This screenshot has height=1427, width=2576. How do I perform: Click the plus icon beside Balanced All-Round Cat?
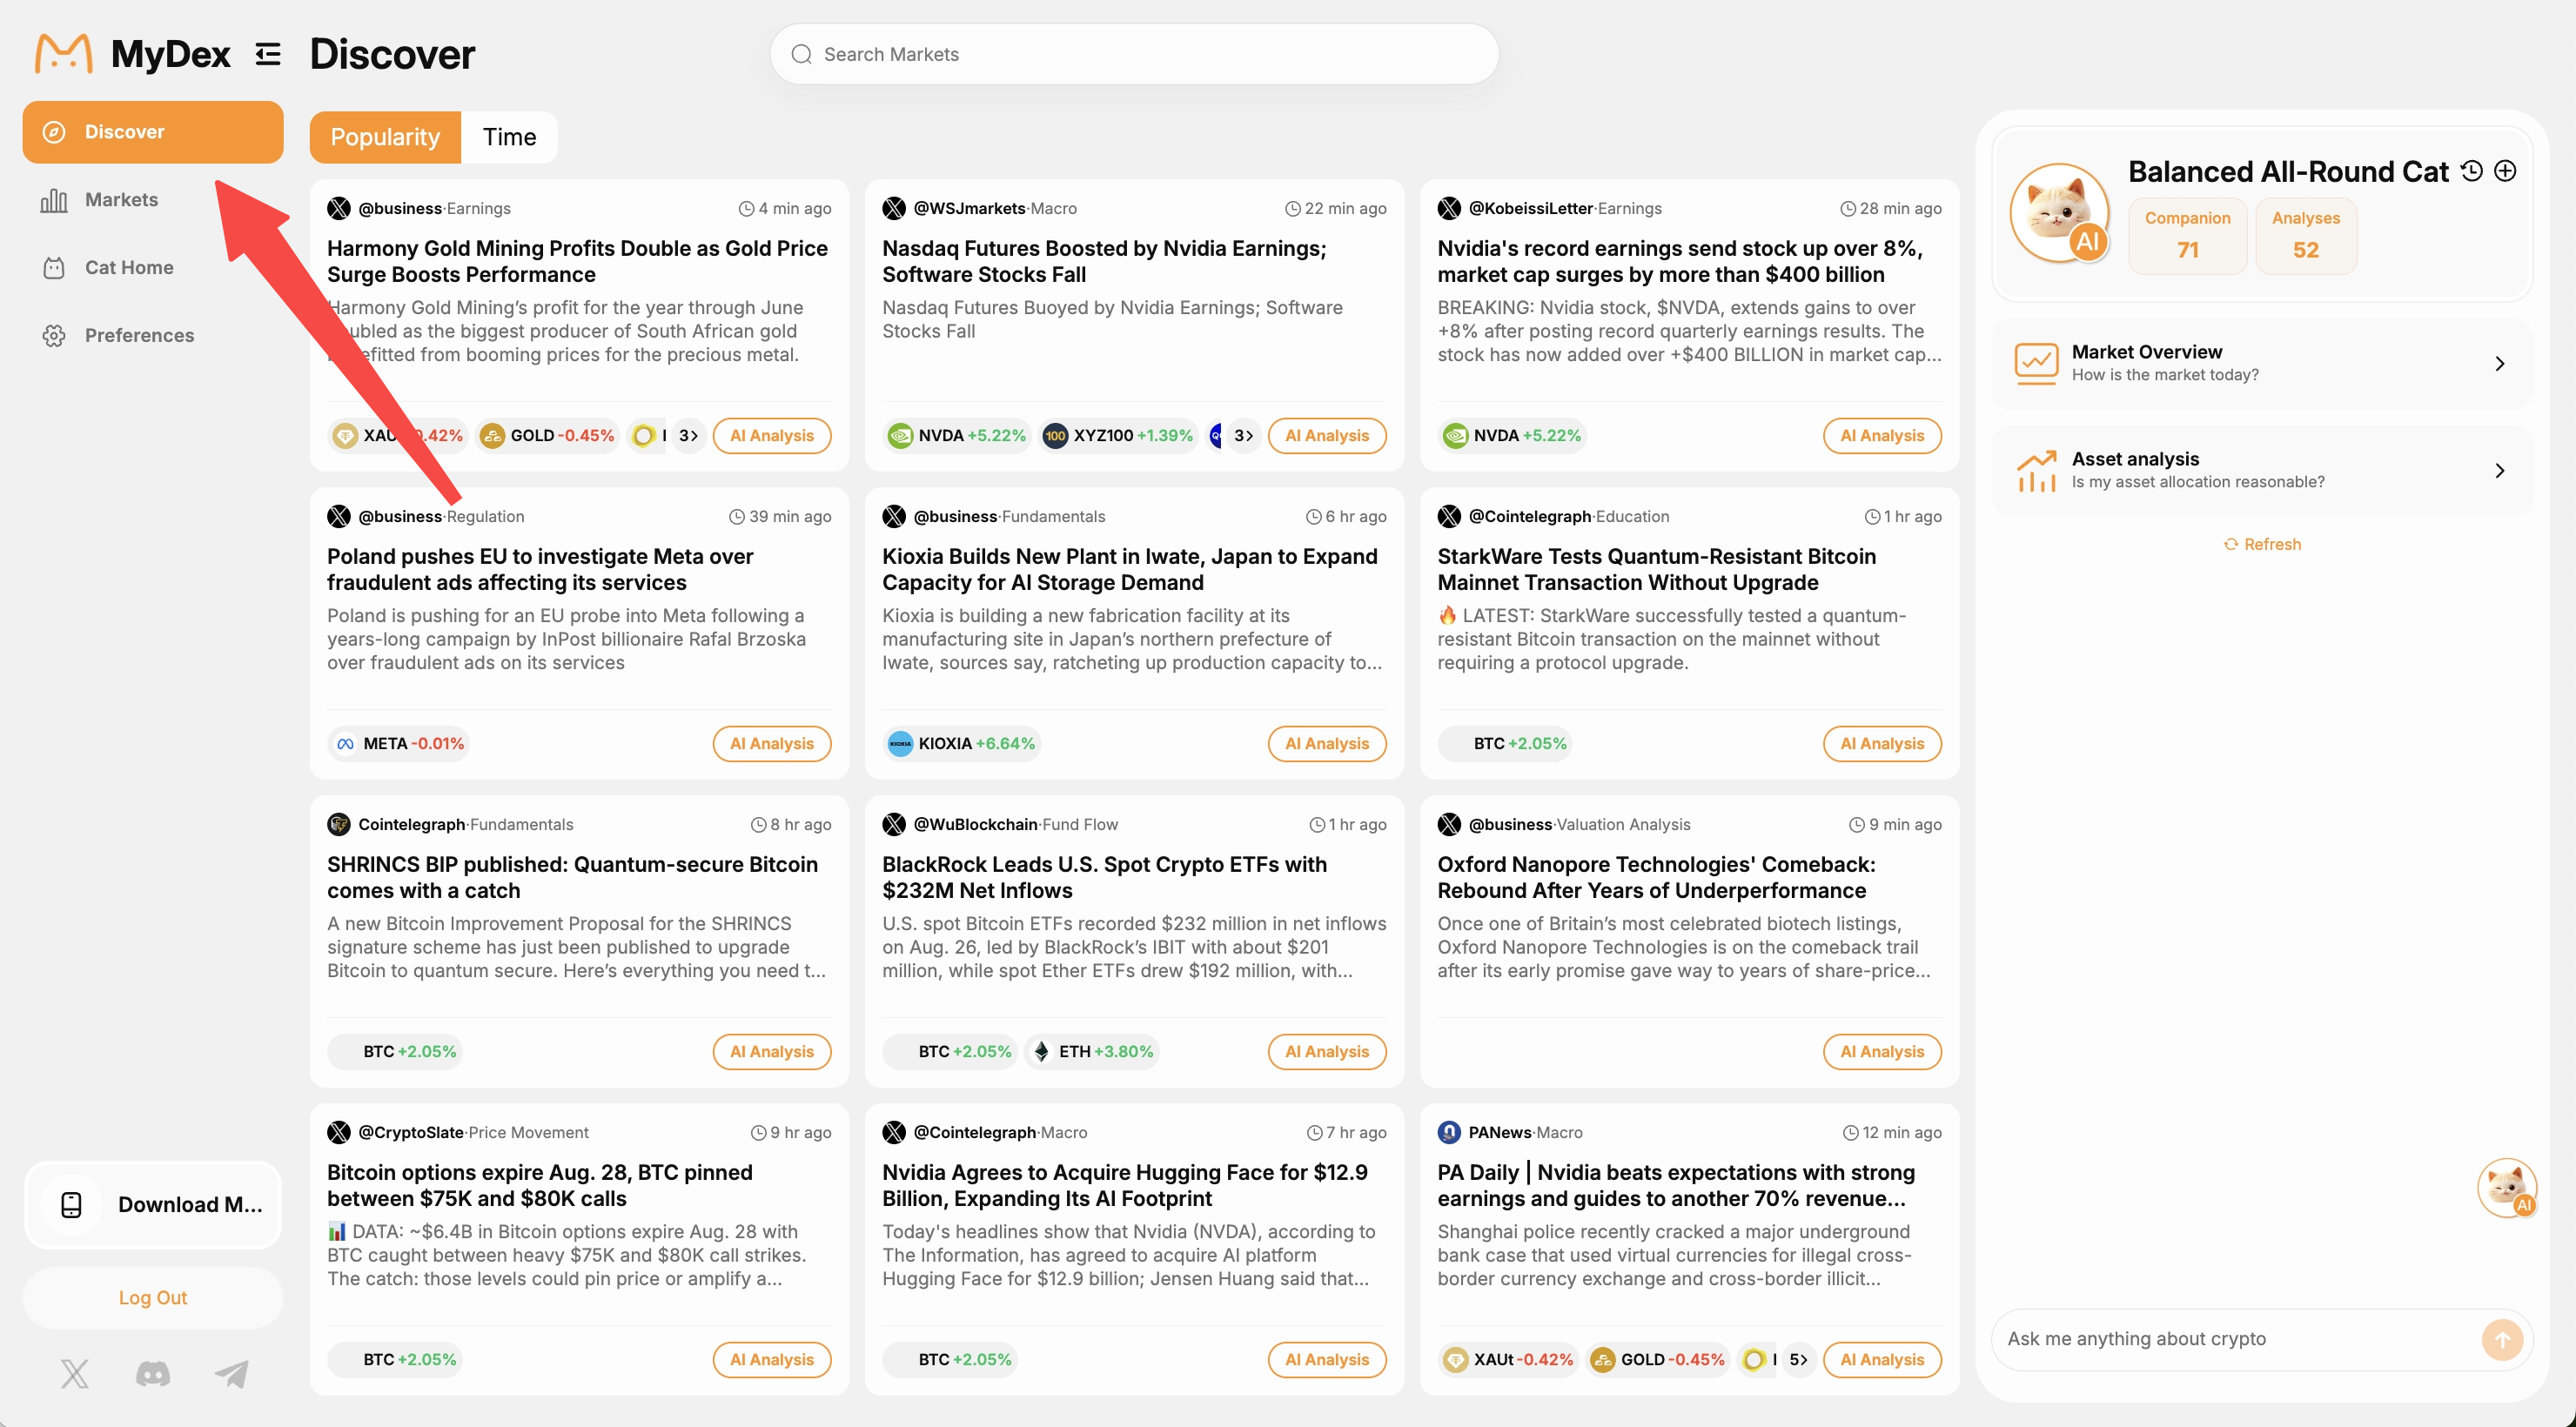point(2505,171)
